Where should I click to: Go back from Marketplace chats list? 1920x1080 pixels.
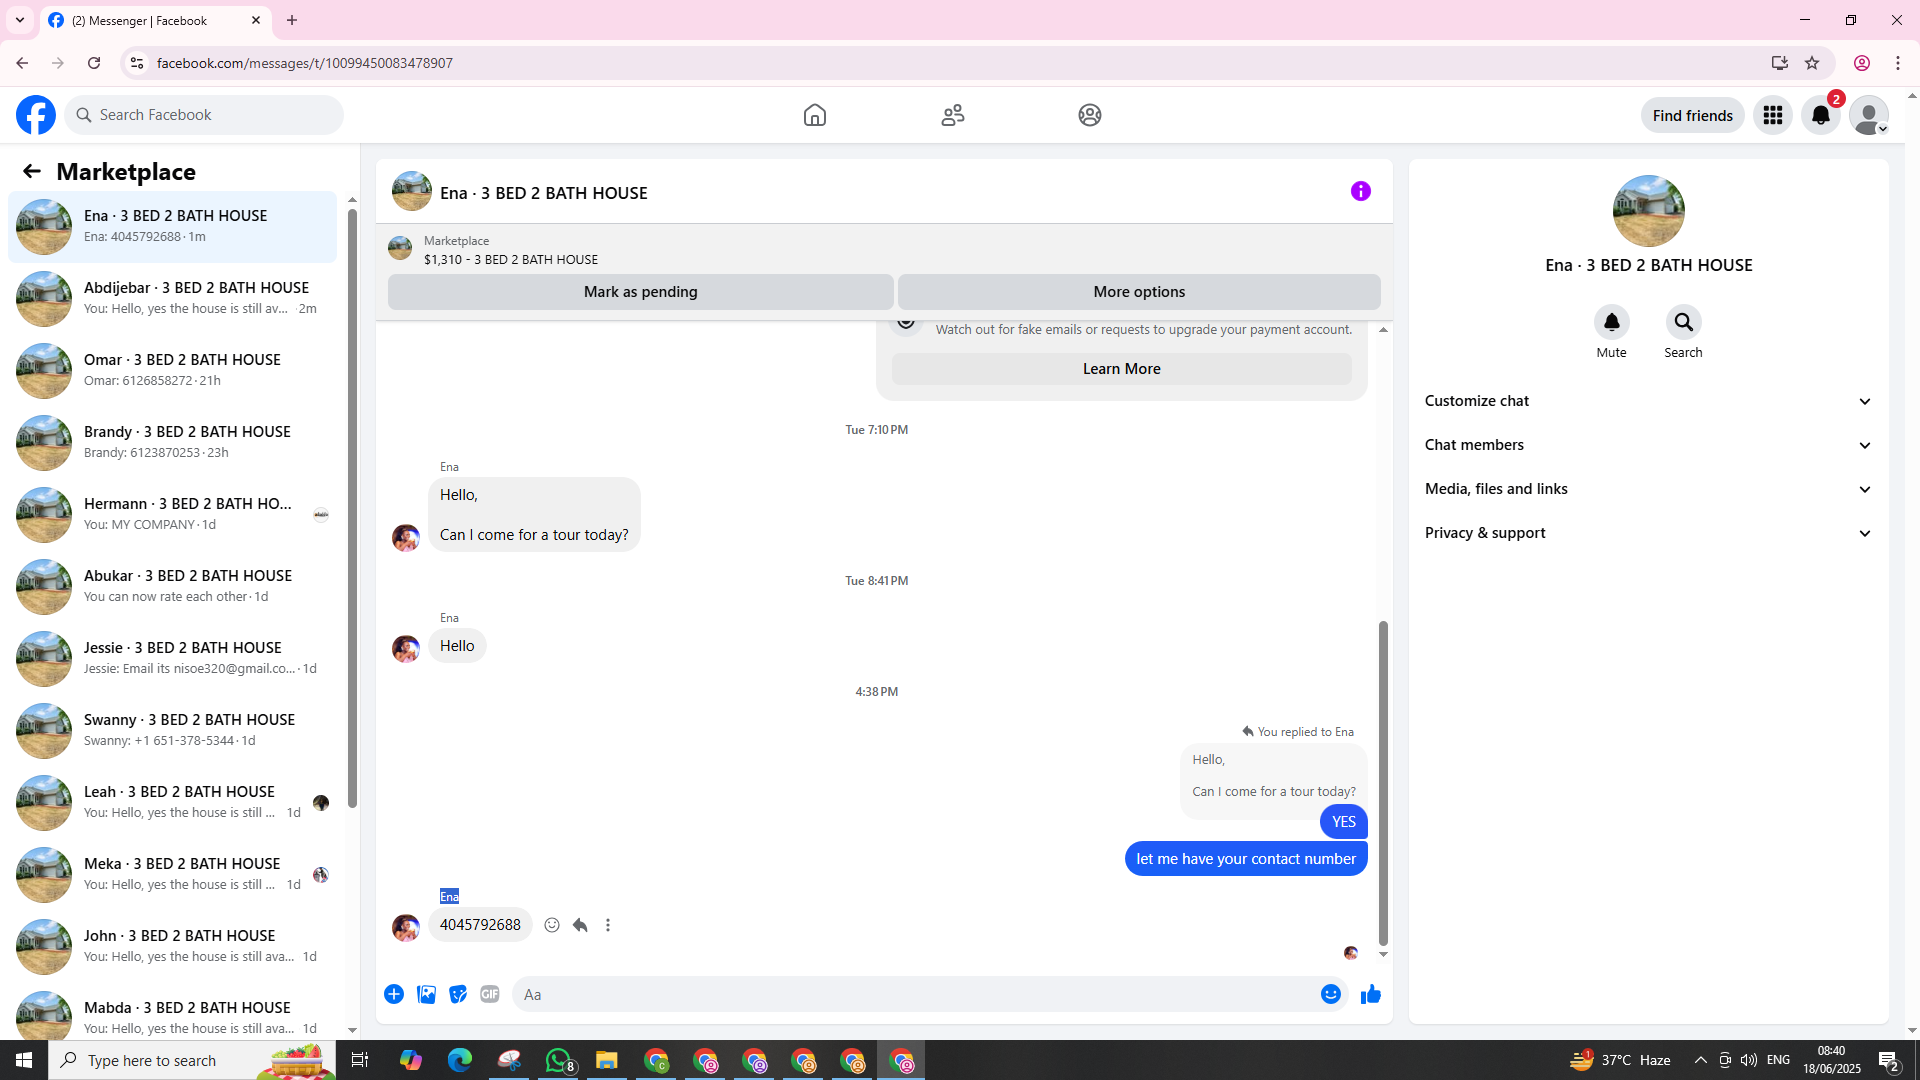(32, 171)
